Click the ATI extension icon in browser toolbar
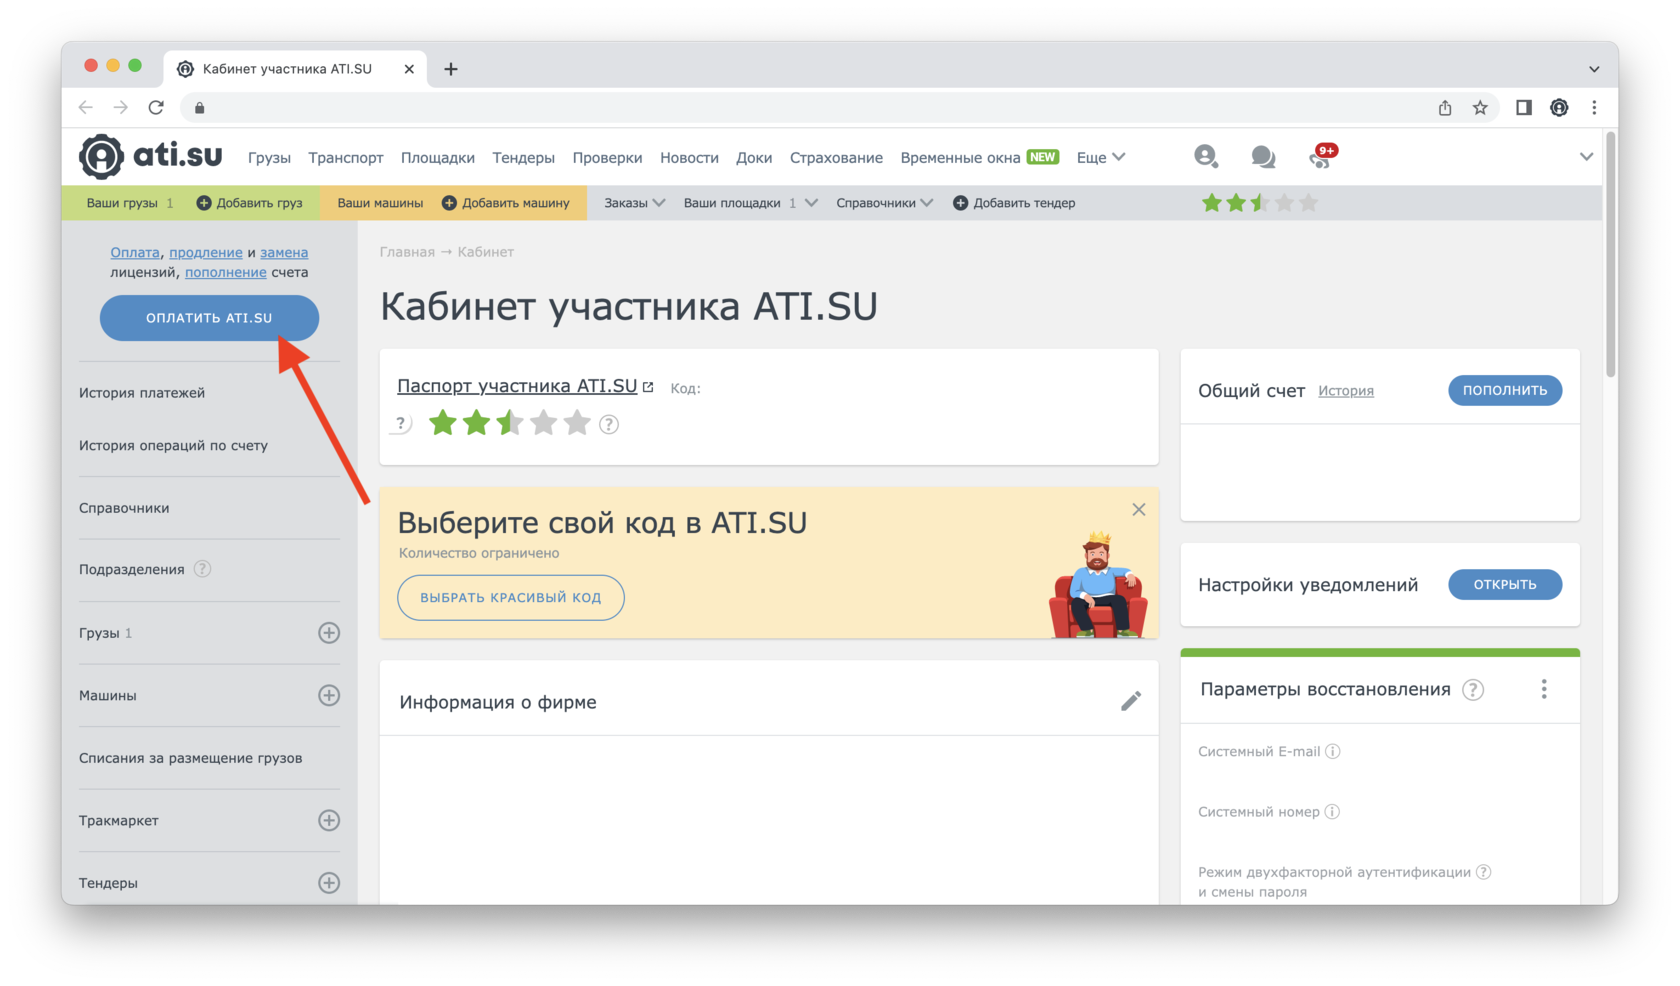This screenshot has height=986, width=1680. coord(1559,108)
